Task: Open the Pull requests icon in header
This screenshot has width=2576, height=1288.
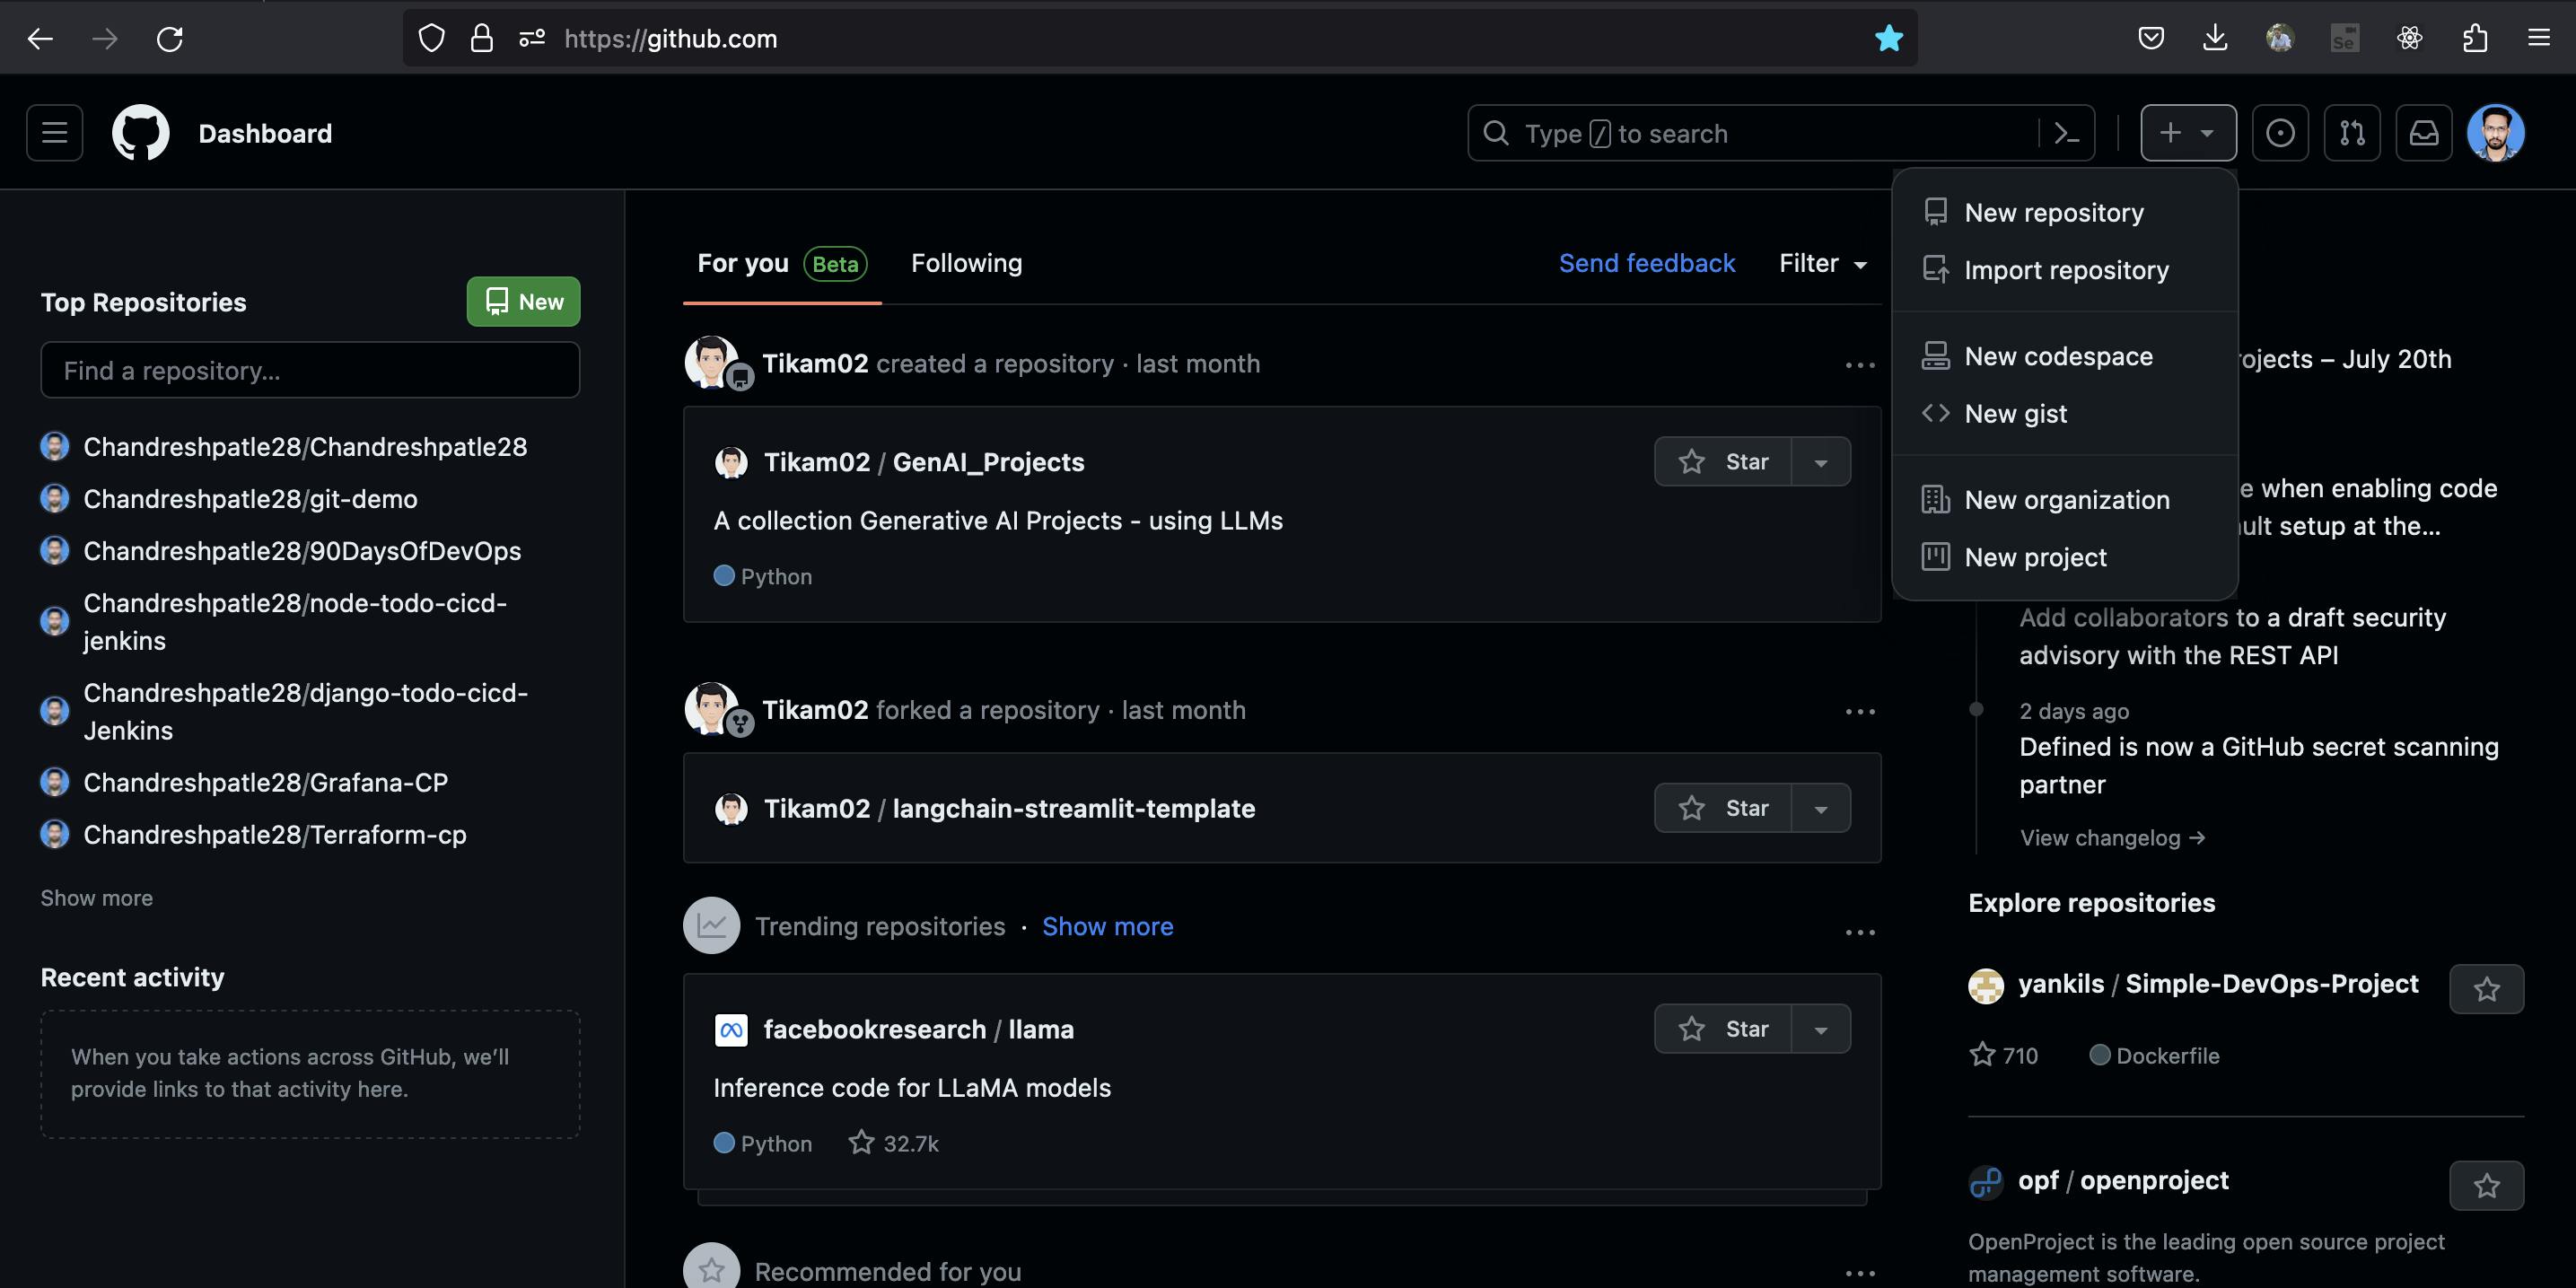Action: pyautogui.click(x=2352, y=133)
